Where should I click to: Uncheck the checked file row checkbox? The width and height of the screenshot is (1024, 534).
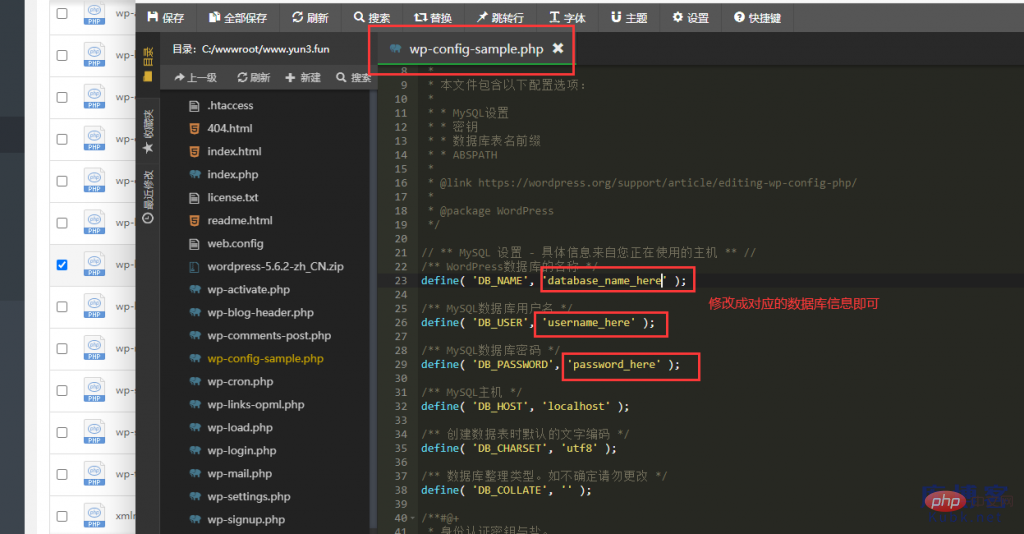pos(62,264)
